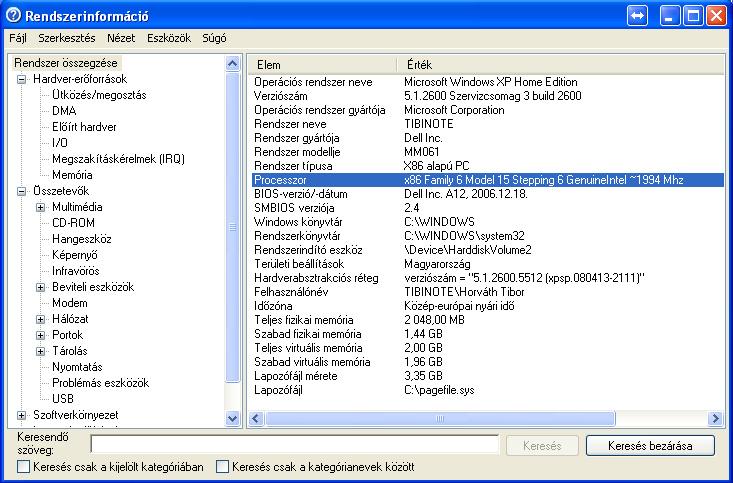
Task: Select Problémás eszközök tree item
Action: [101, 383]
